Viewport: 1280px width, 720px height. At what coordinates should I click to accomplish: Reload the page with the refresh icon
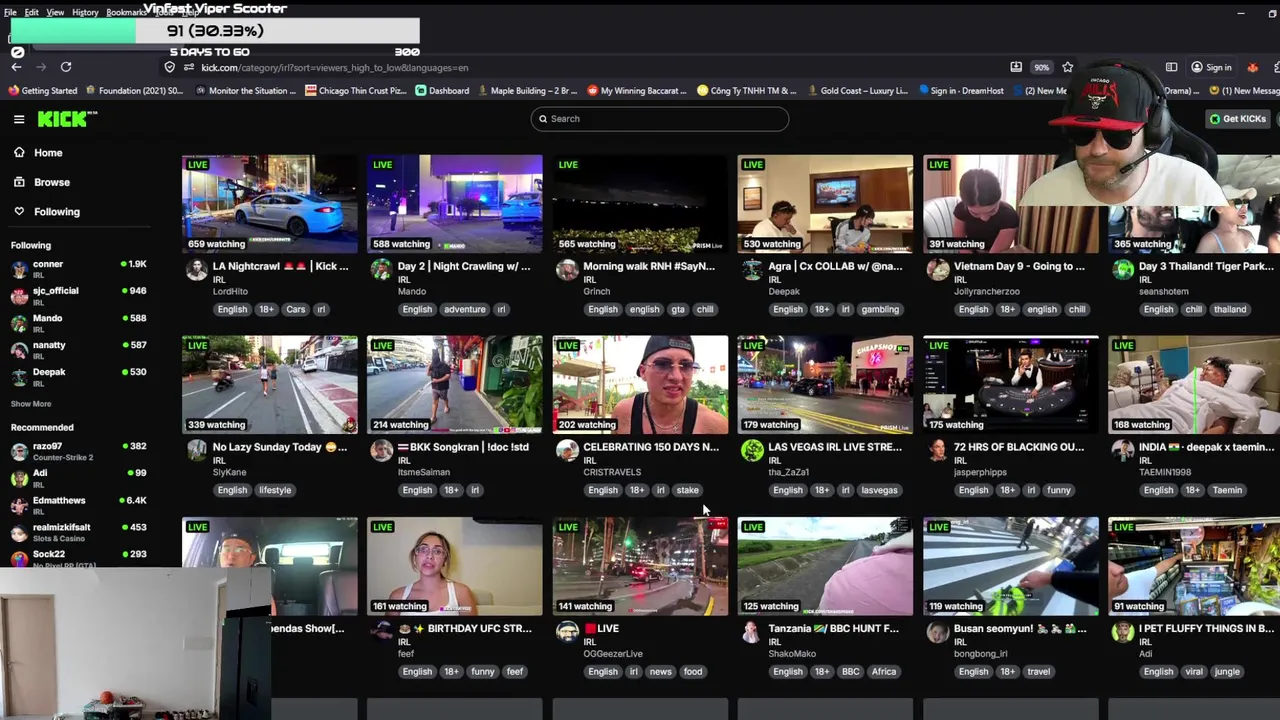(x=66, y=67)
